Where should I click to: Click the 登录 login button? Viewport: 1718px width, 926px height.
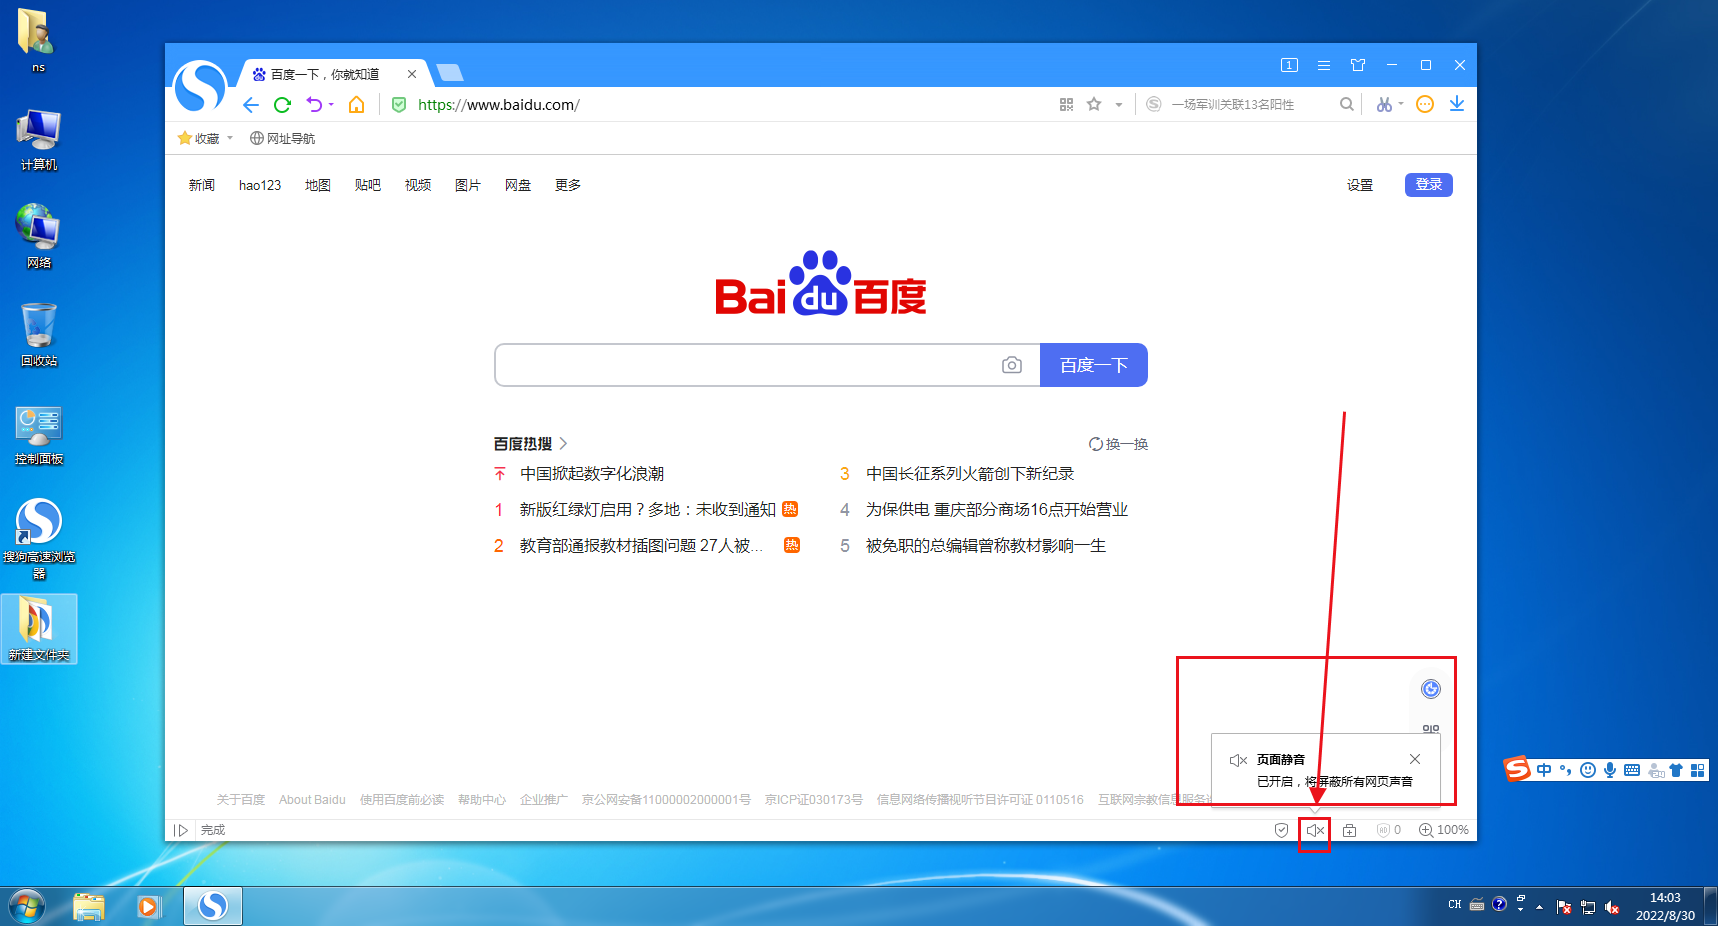tap(1429, 184)
